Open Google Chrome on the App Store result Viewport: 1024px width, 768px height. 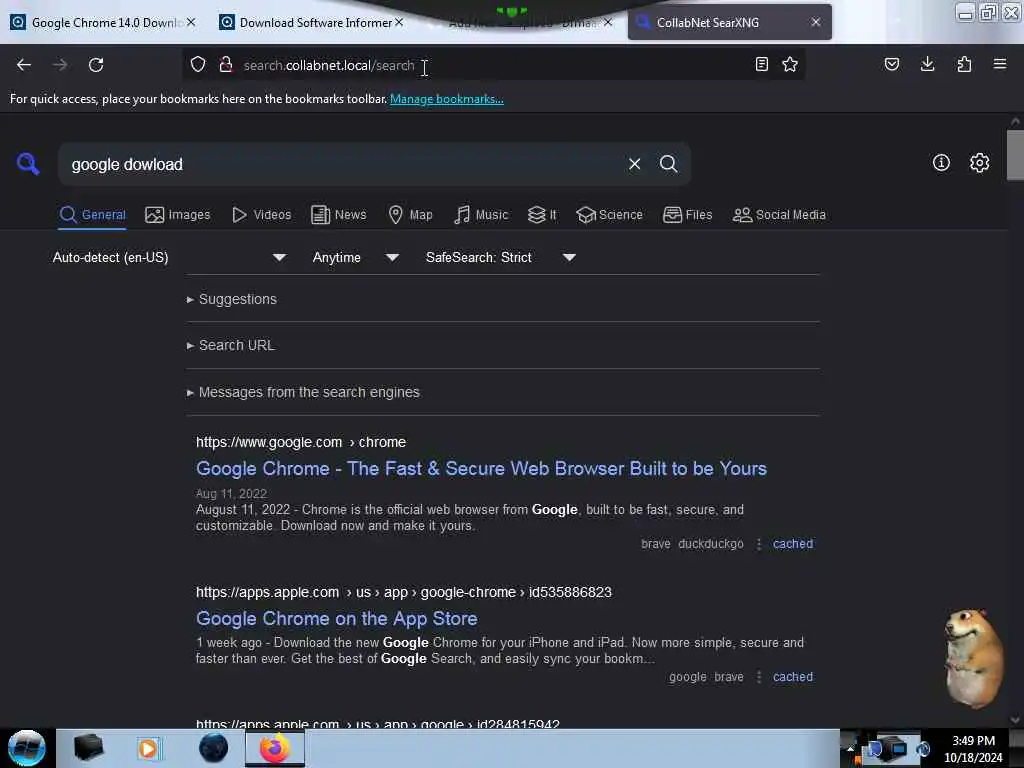(x=336, y=619)
